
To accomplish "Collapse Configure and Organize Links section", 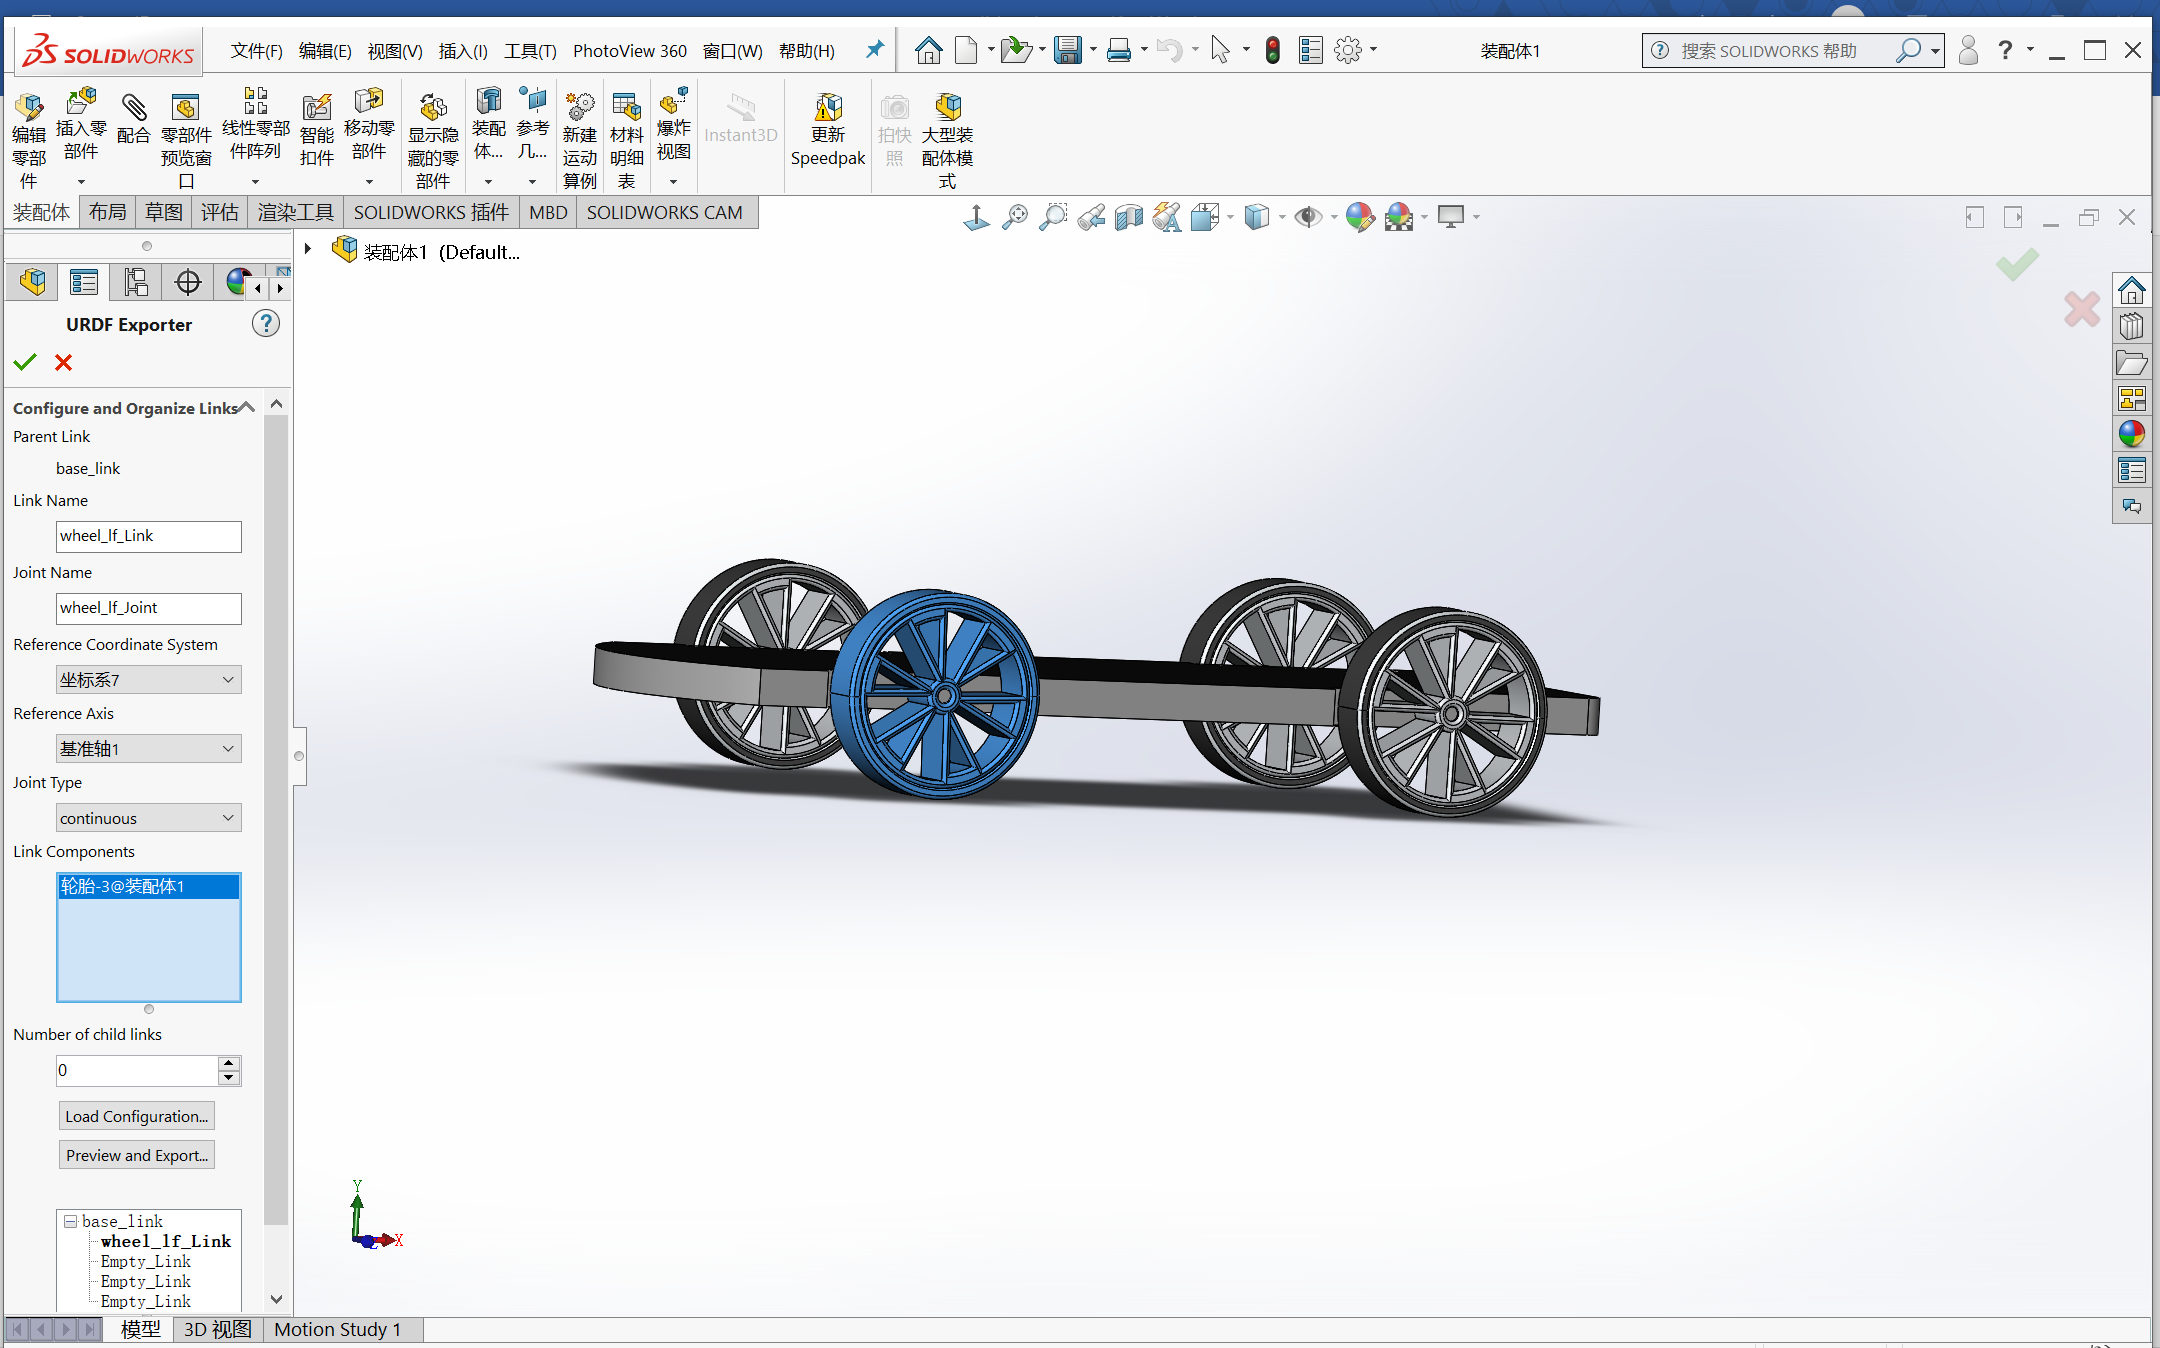I will pyautogui.click(x=247, y=407).
